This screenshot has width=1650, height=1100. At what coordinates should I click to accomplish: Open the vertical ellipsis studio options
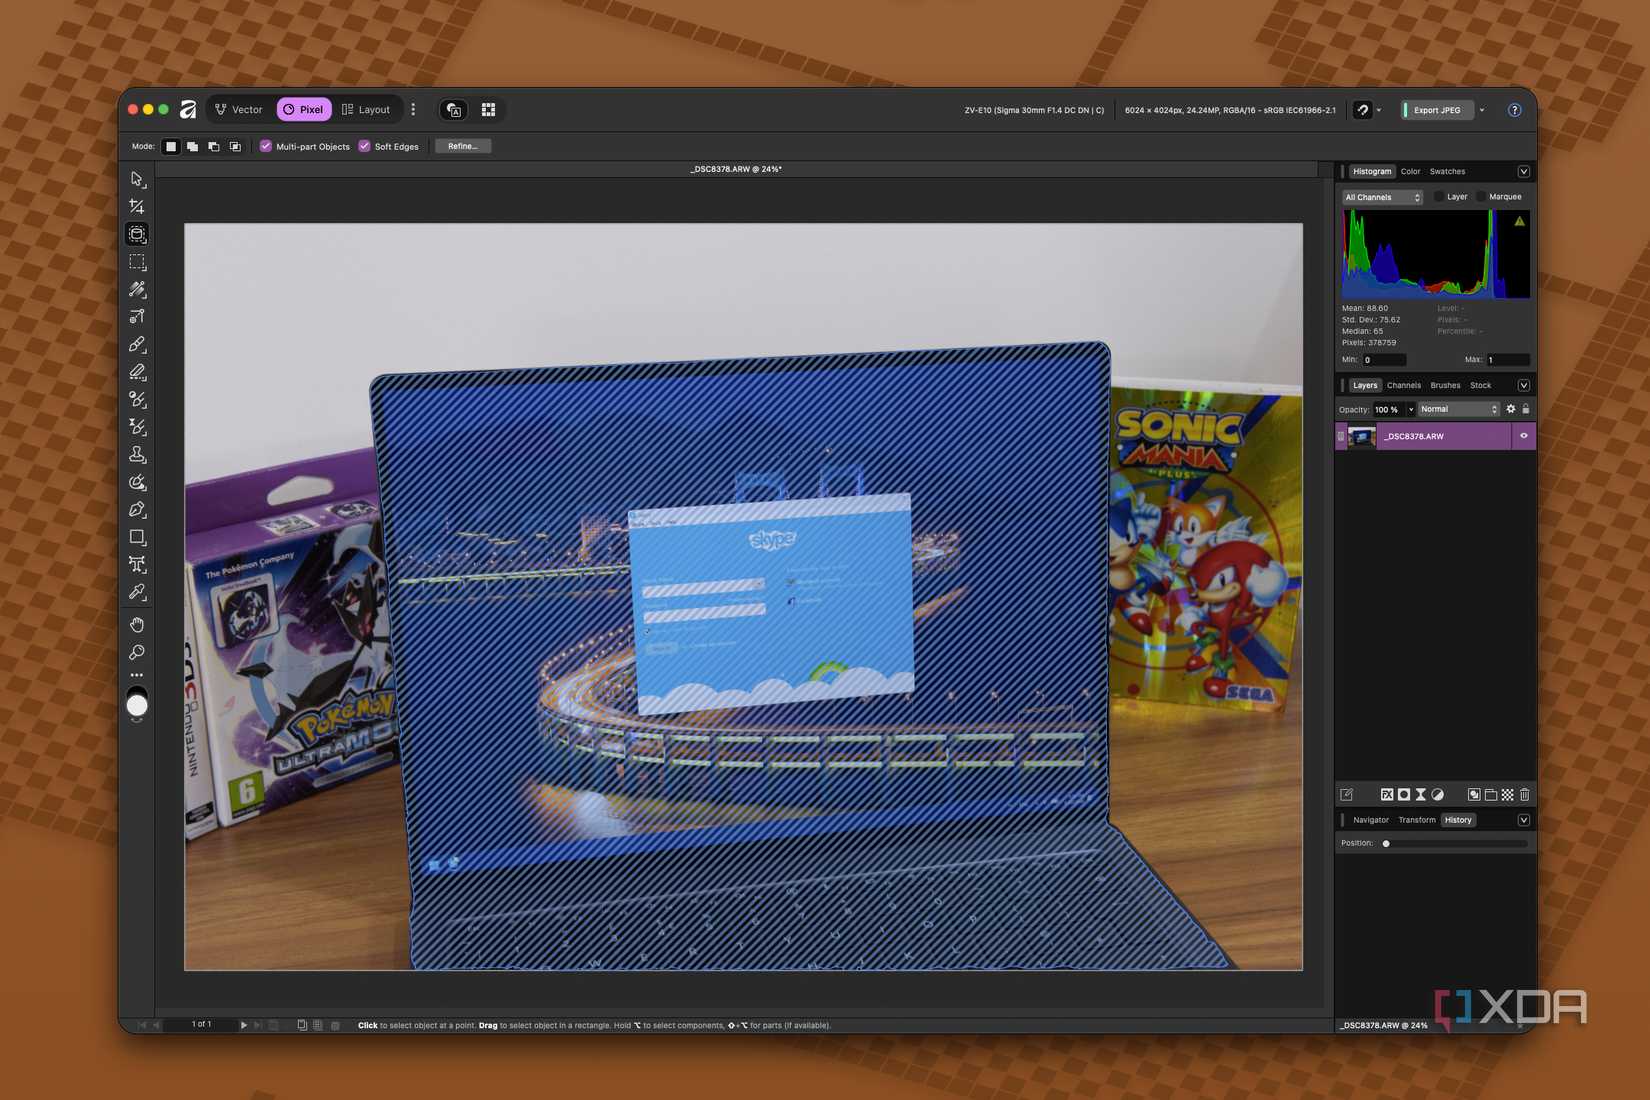click(413, 109)
